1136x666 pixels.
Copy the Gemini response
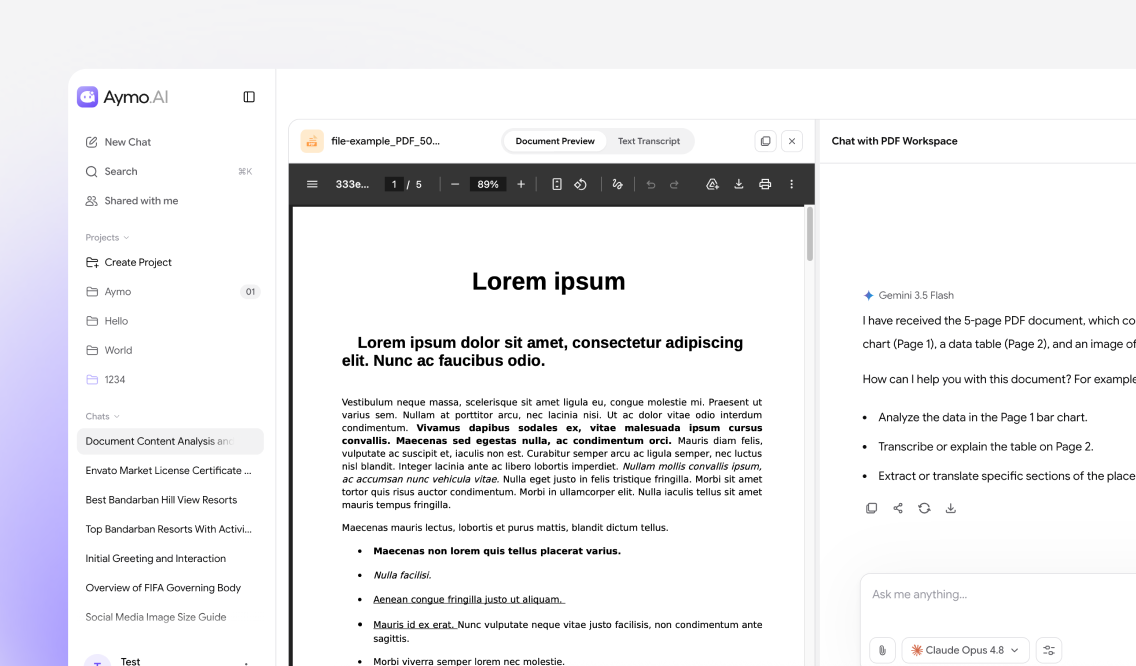point(872,508)
